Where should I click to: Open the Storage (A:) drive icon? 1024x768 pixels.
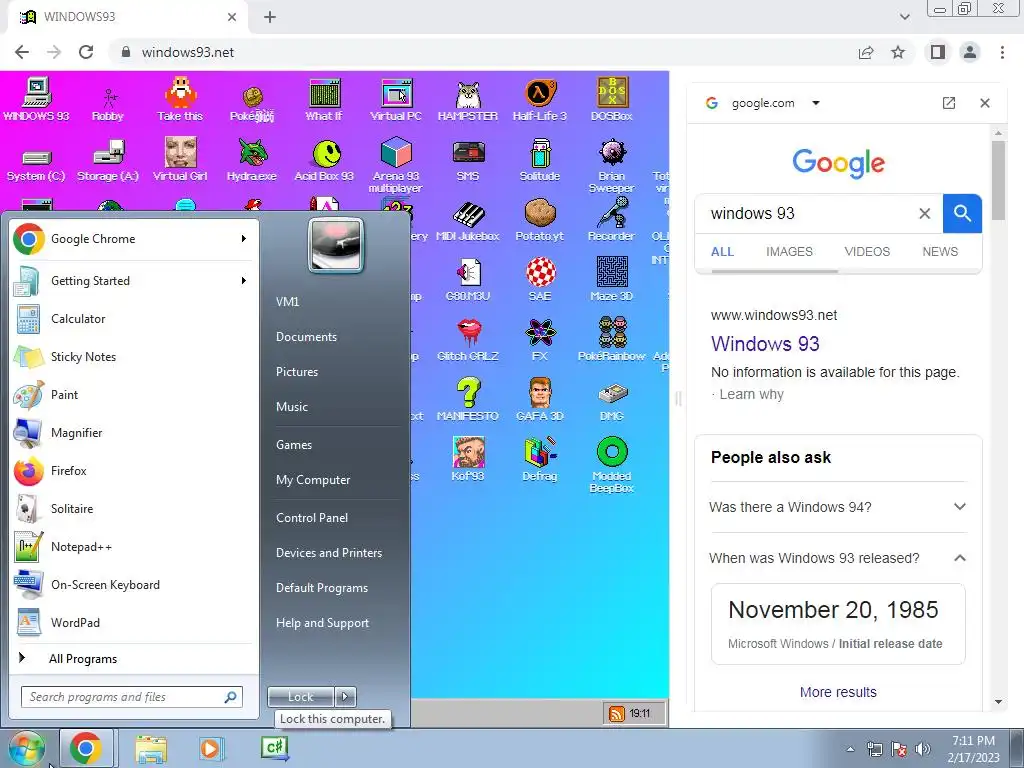point(108,161)
